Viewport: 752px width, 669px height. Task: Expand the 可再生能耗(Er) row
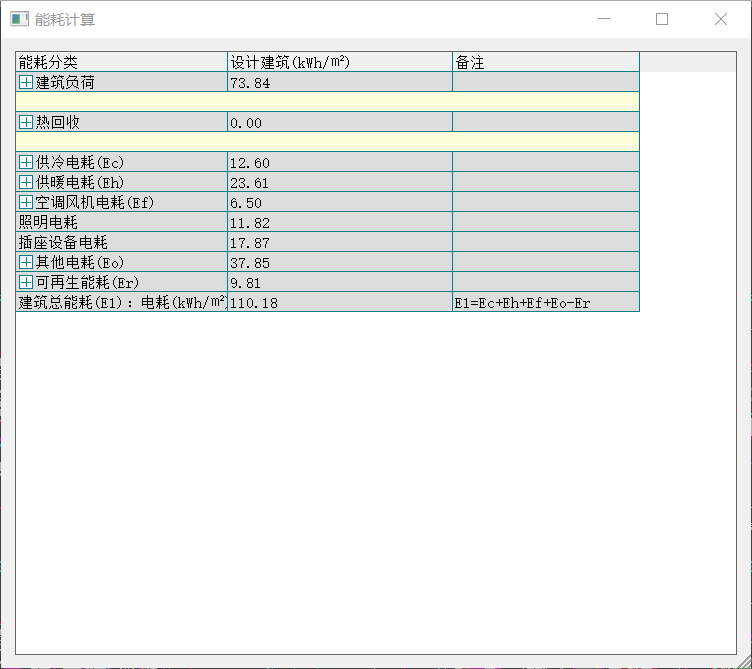tap(26, 283)
